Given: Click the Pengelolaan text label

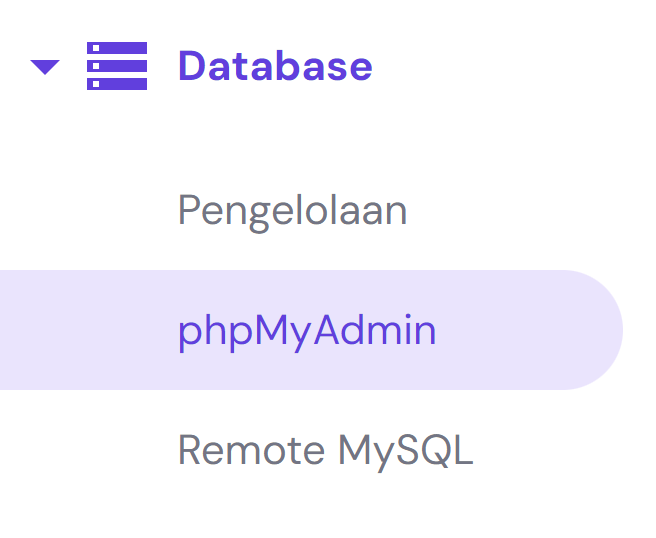Looking at the screenshot, I should (x=292, y=211).
